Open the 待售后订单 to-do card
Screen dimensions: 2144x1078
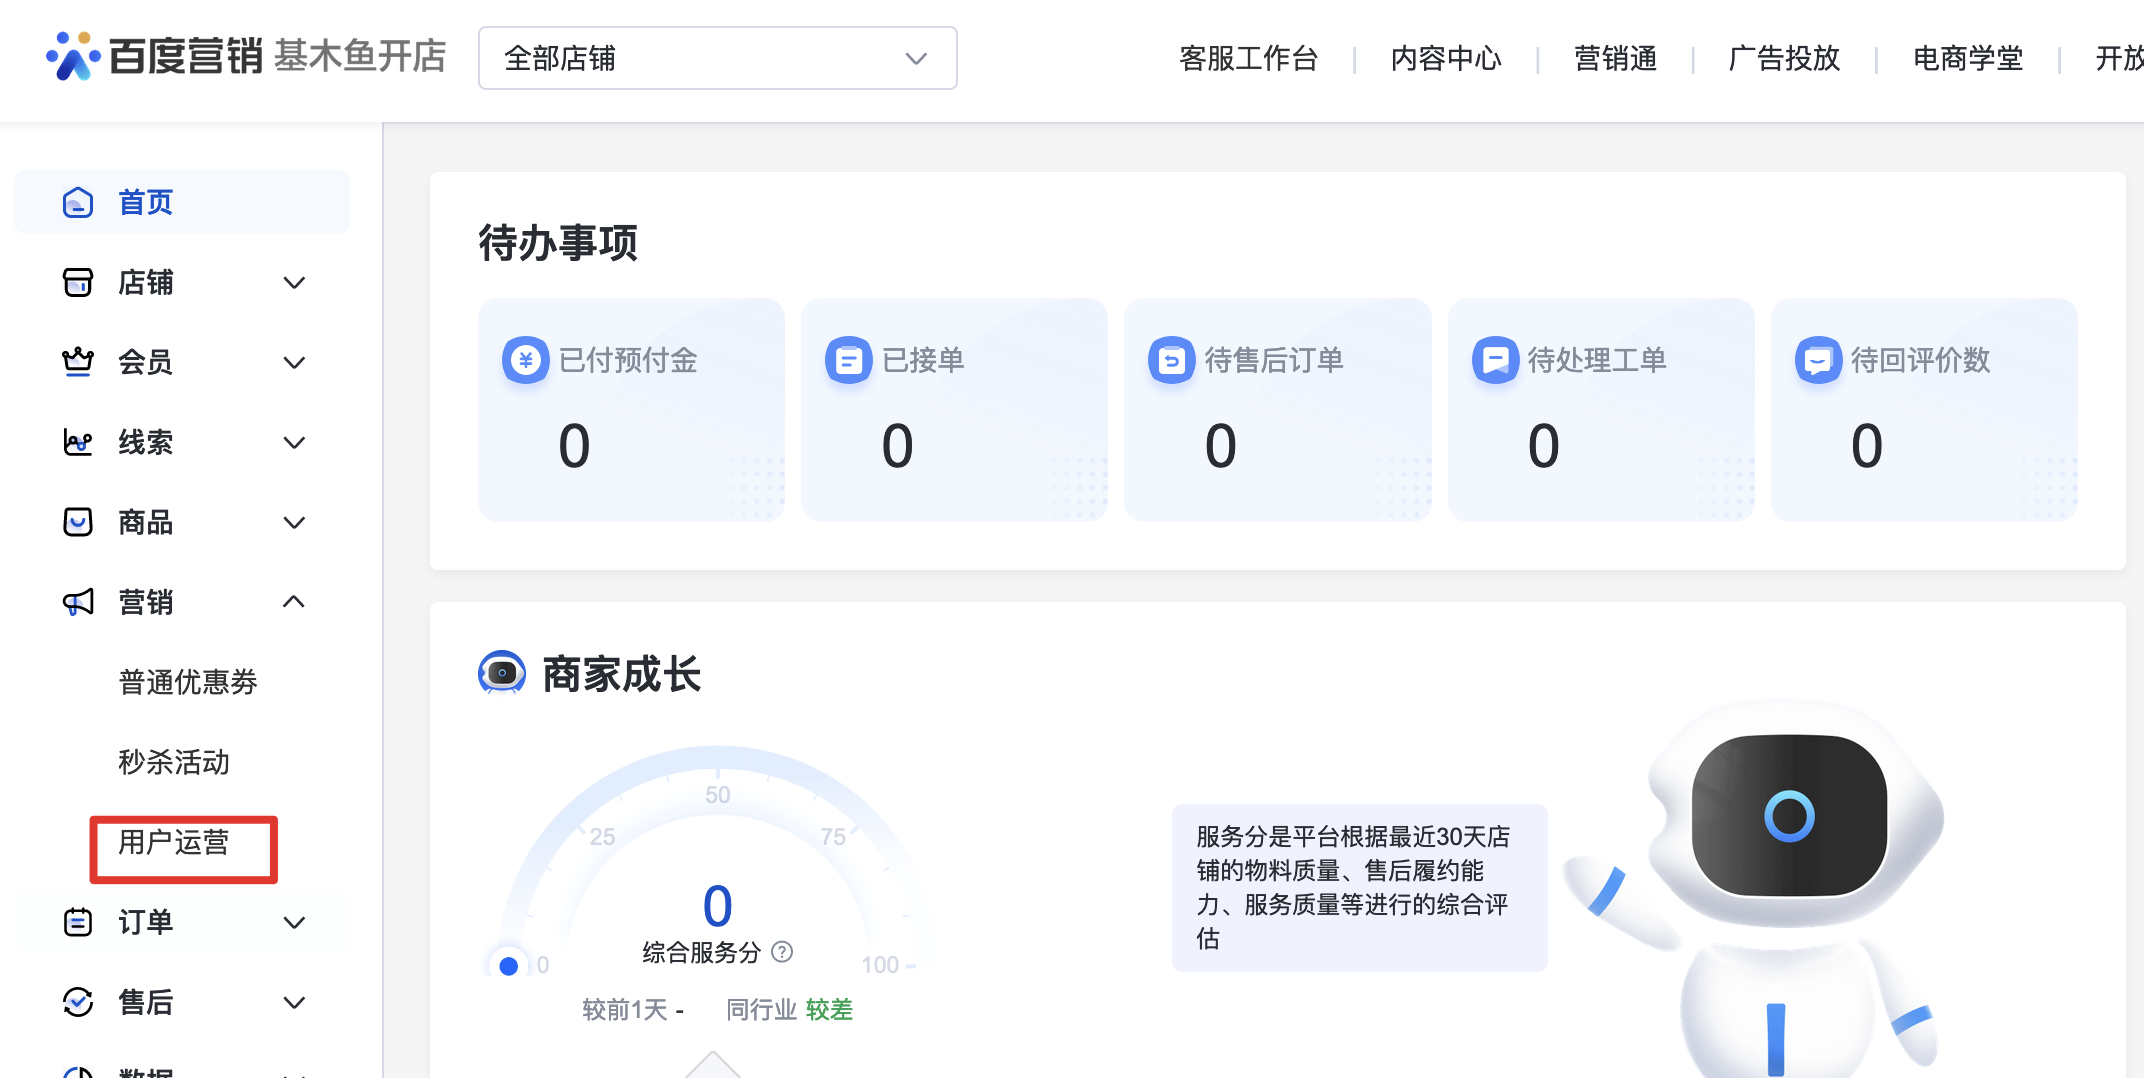pyautogui.click(x=1277, y=409)
